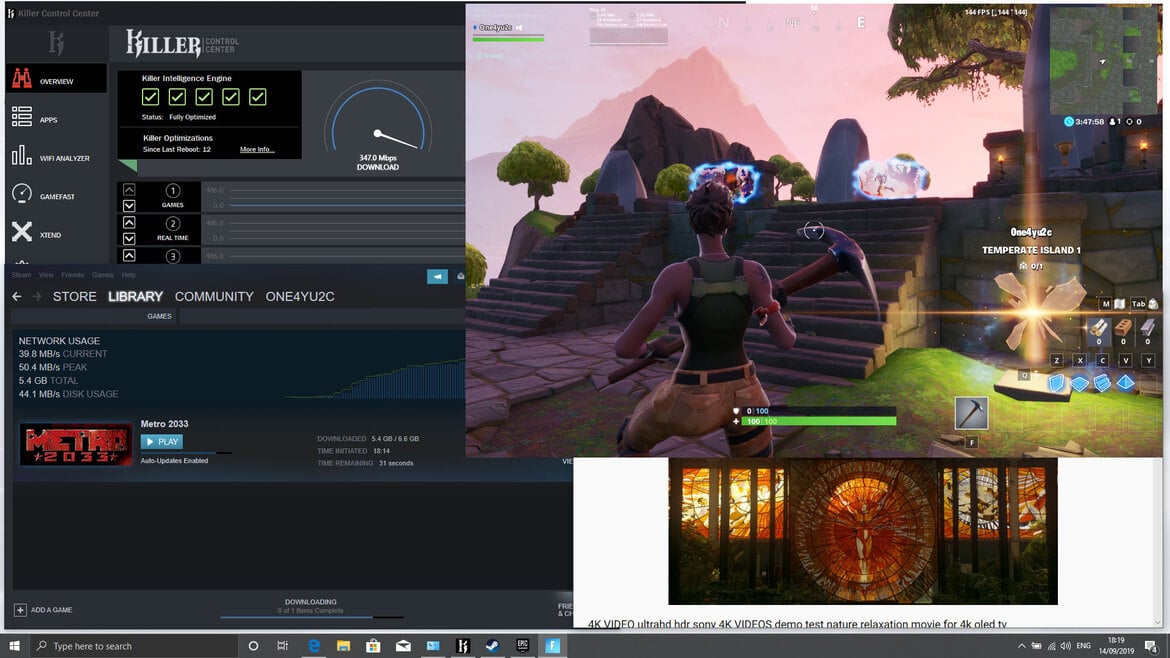Click the Metro 2033 title text
The height and width of the screenshot is (658, 1170).
point(164,424)
